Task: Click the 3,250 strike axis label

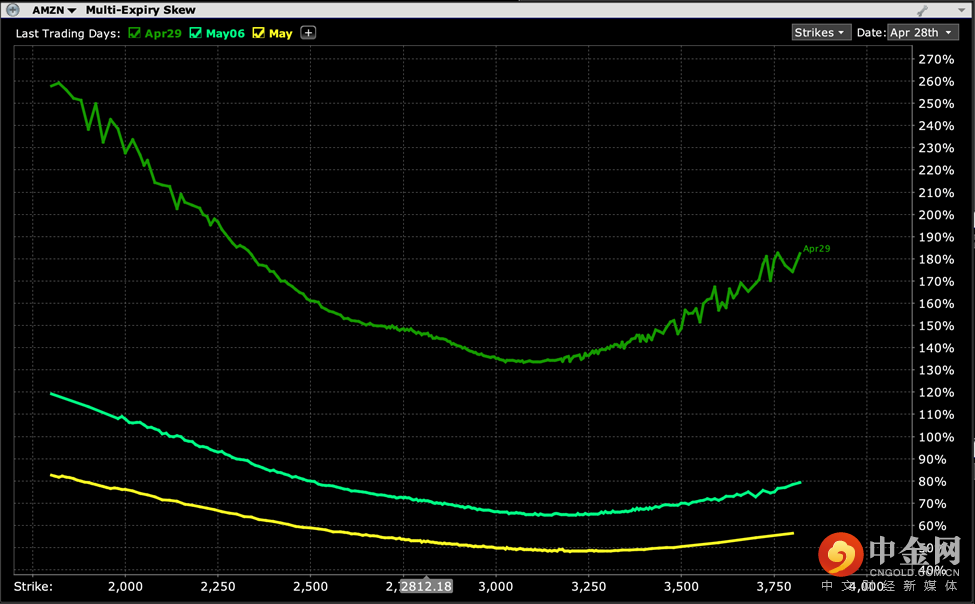Action: (x=588, y=587)
